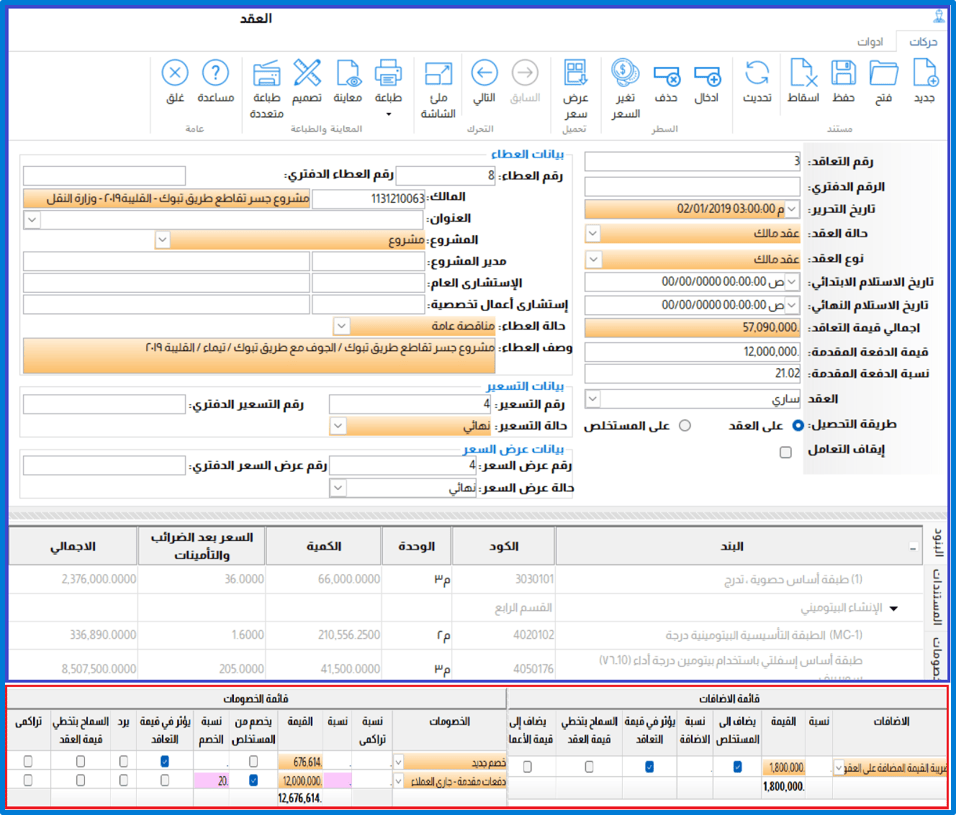956x815 pixels.
Task: Open the حالة التسعير dropdown
Action: tap(338, 425)
